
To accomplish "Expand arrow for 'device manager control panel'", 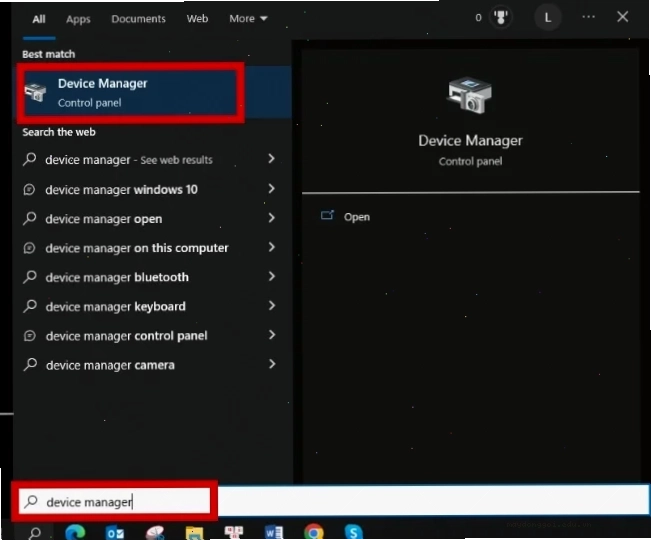I will point(272,335).
